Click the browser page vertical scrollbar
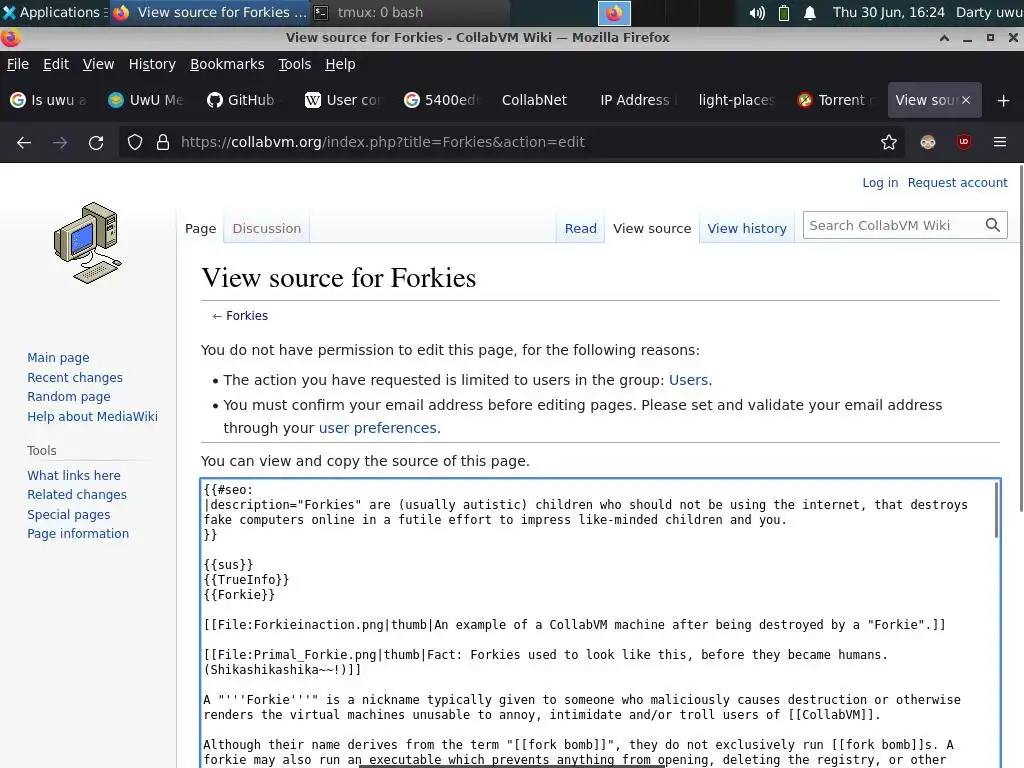Image resolution: width=1024 pixels, height=768 pixels. 1021,340
